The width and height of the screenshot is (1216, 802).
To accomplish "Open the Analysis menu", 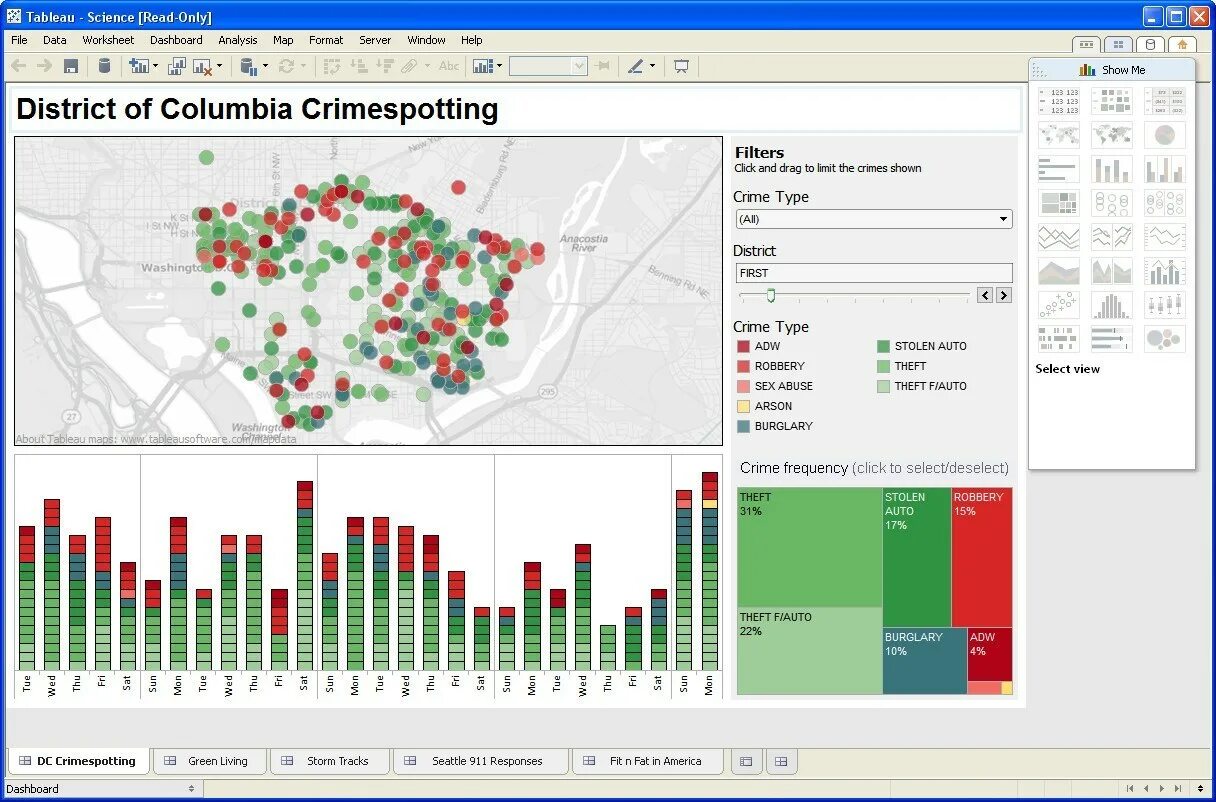I will (x=238, y=40).
